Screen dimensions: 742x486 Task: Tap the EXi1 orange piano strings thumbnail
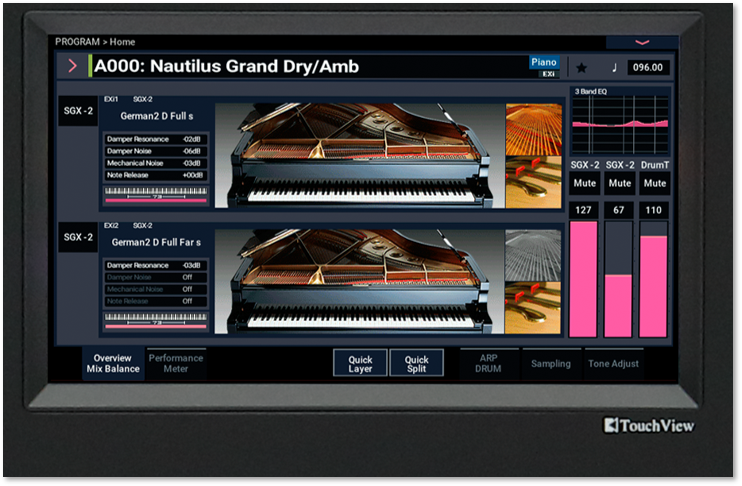pos(534,130)
